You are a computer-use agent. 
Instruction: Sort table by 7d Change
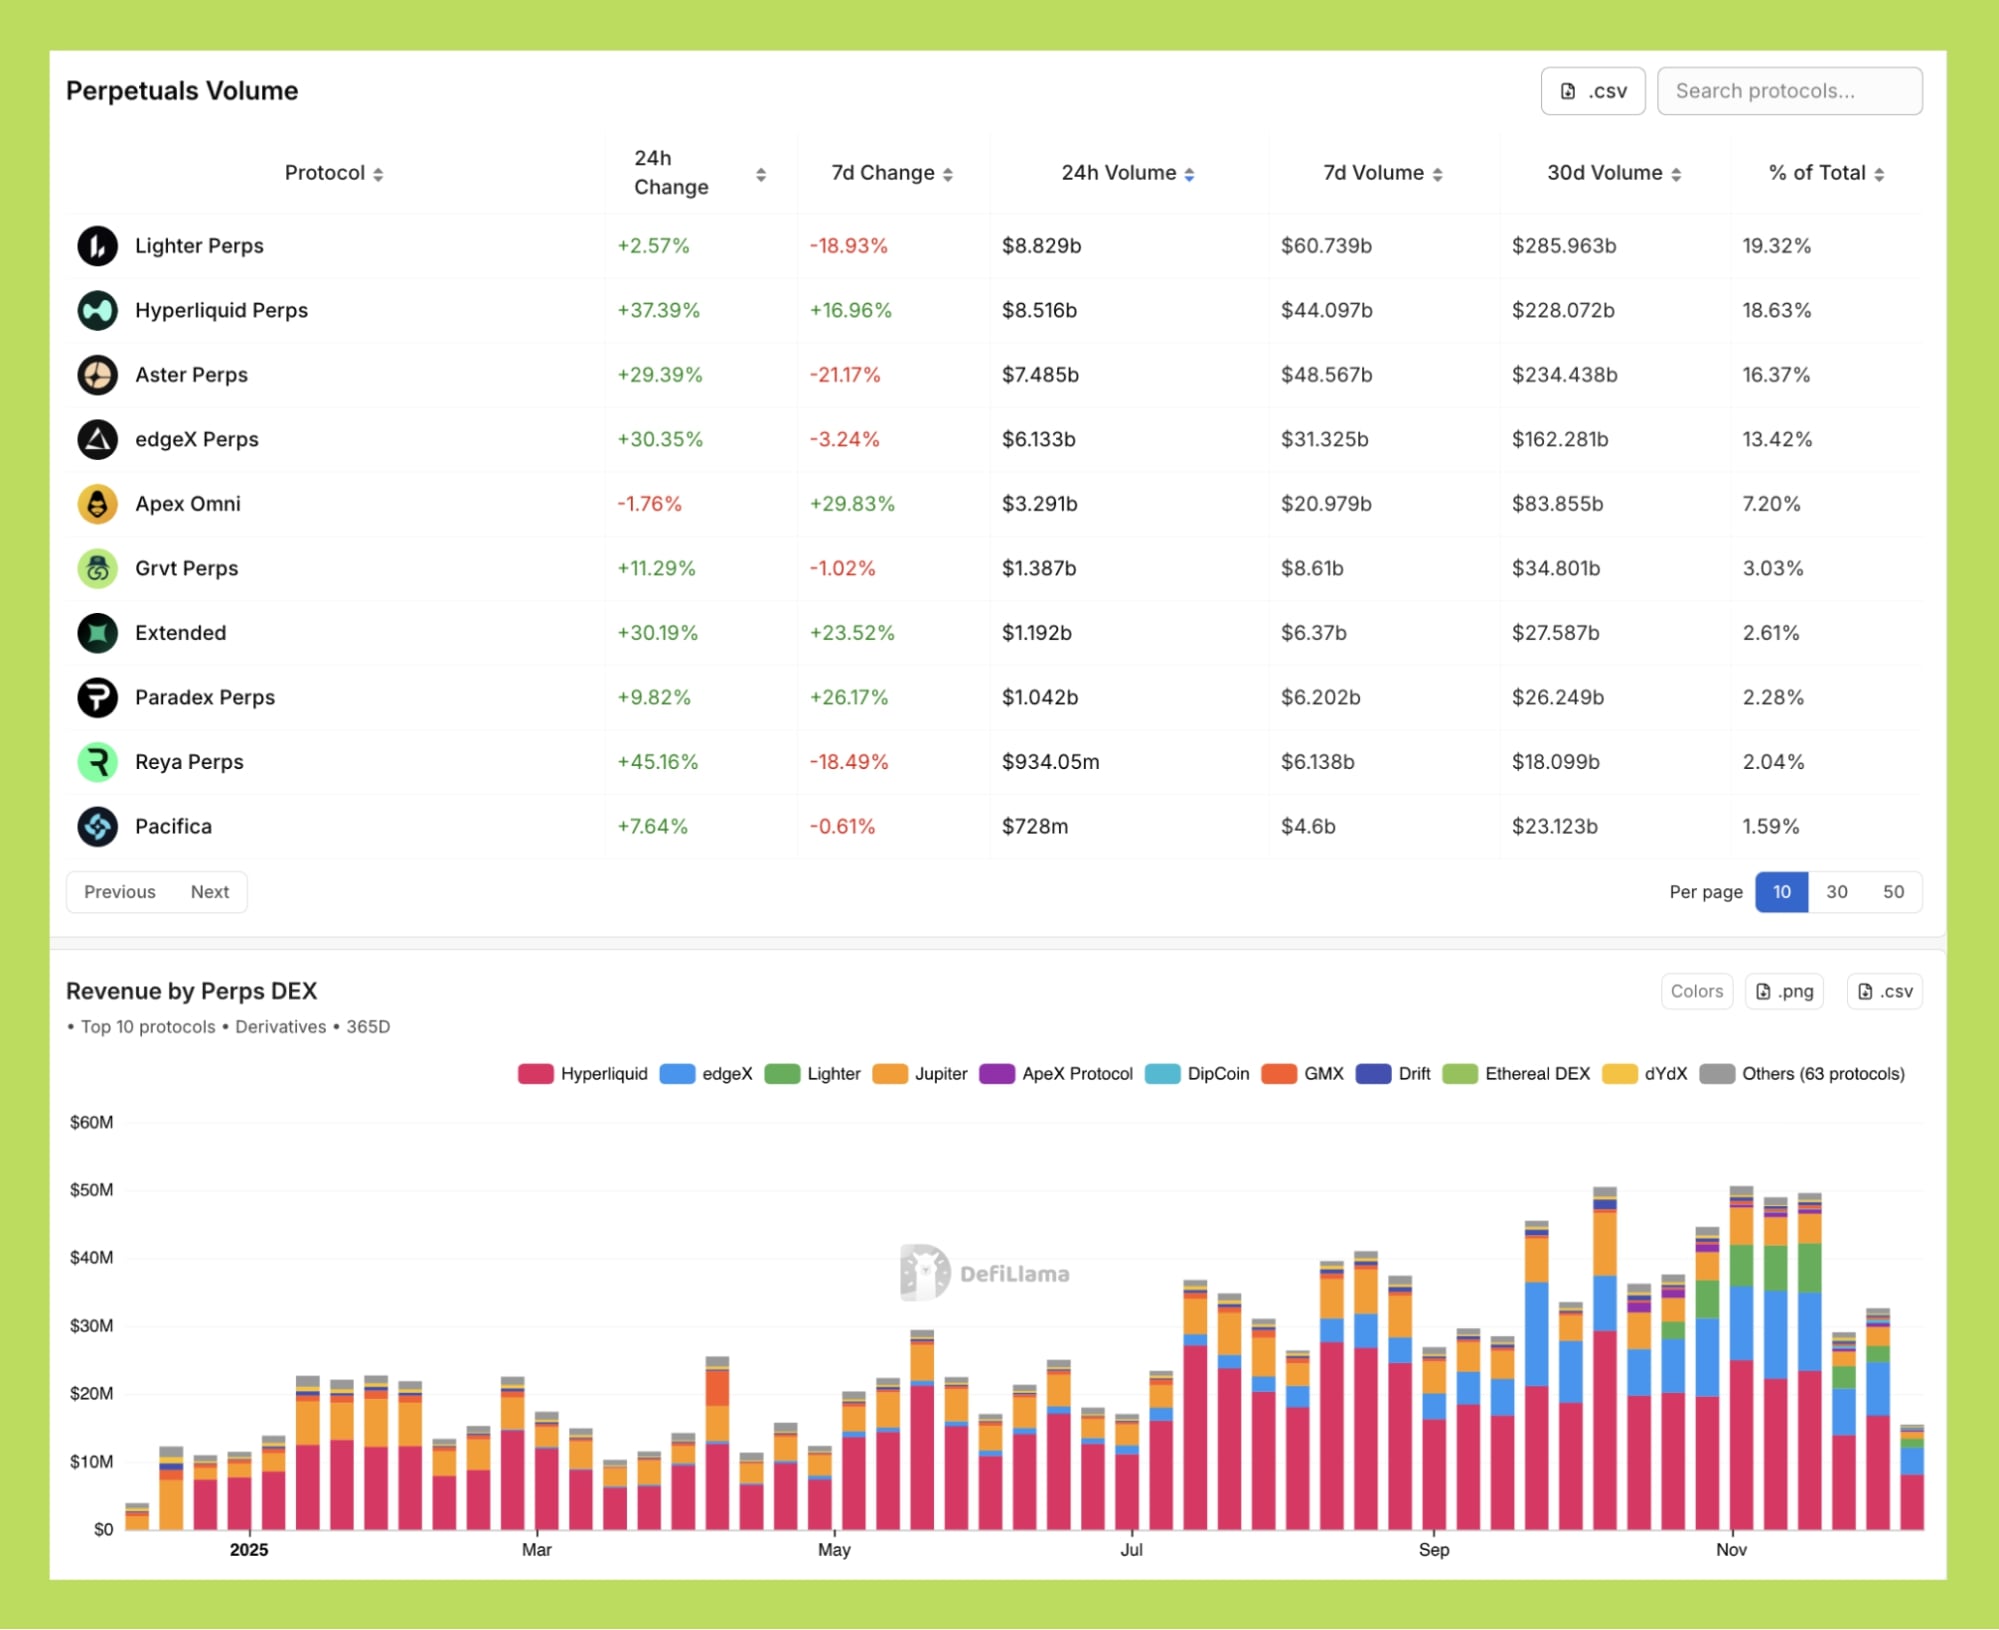(891, 173)
